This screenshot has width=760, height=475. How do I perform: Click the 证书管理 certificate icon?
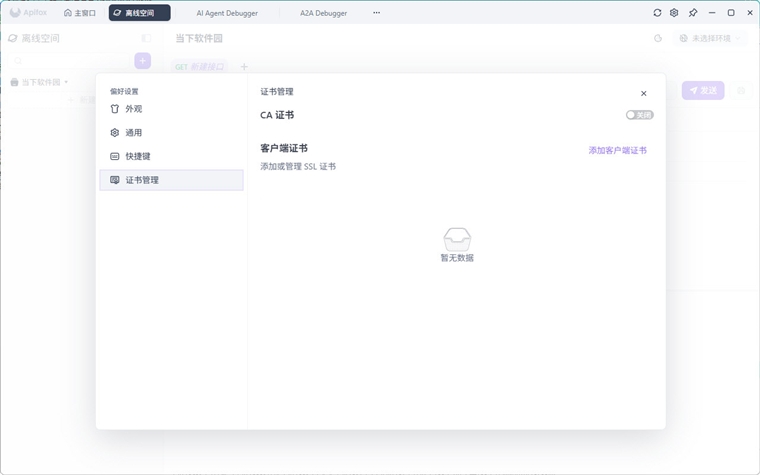click(114, 180)
